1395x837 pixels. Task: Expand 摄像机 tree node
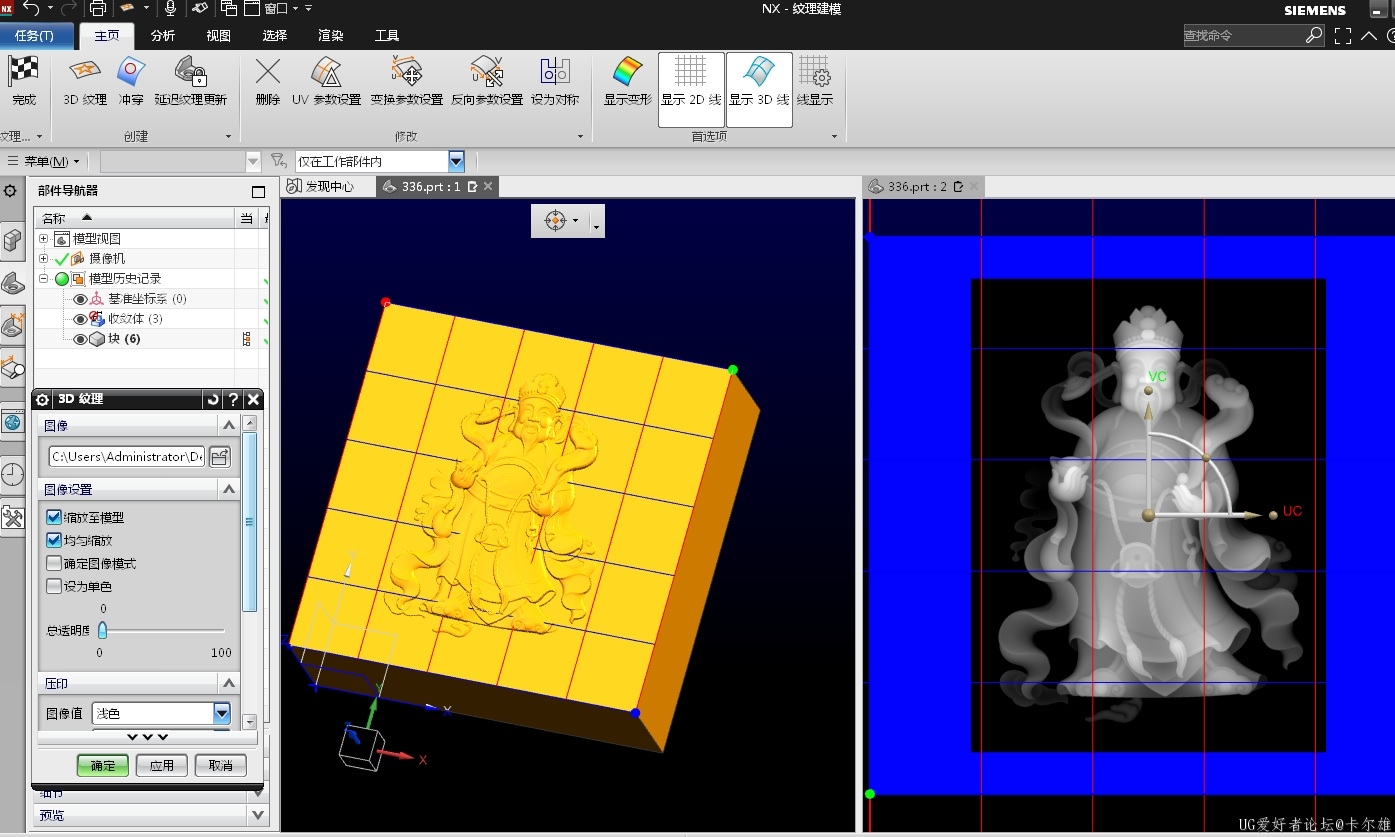[x=43, y=258]
